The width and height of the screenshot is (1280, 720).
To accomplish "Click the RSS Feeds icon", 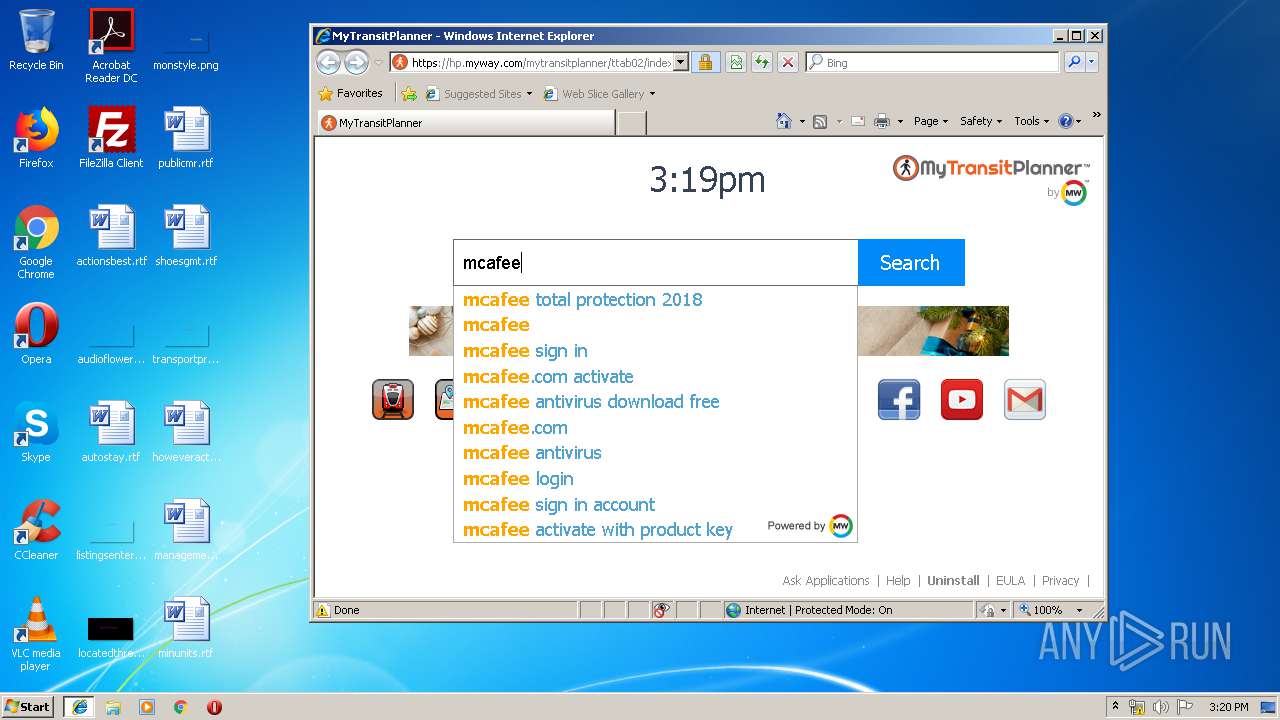I will pyautogui.click(x=820, y=121).
